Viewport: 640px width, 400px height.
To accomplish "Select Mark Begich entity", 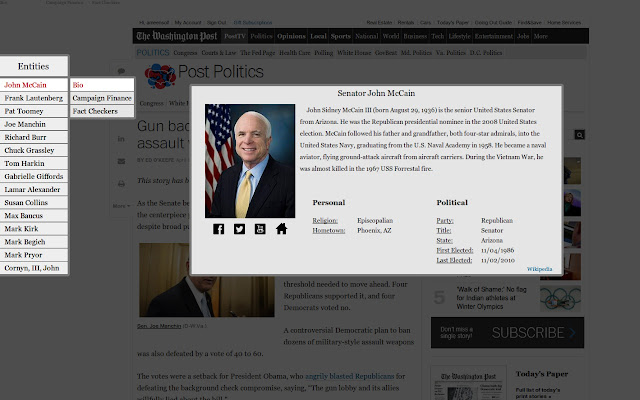I will tap(34, 242).
